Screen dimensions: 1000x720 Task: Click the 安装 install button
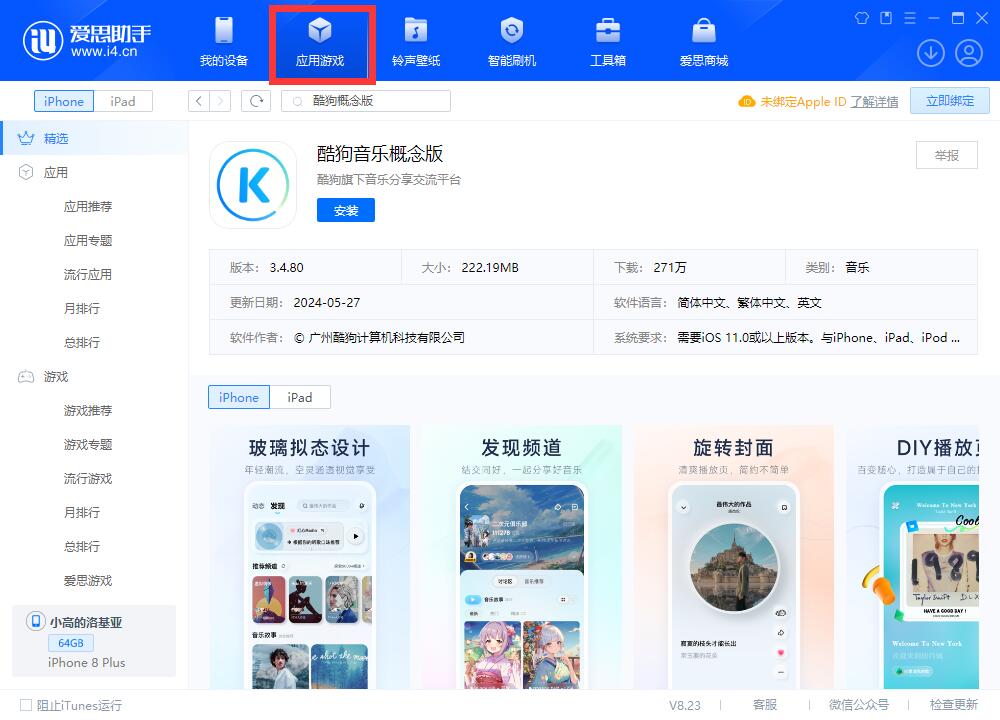point(346,210)
